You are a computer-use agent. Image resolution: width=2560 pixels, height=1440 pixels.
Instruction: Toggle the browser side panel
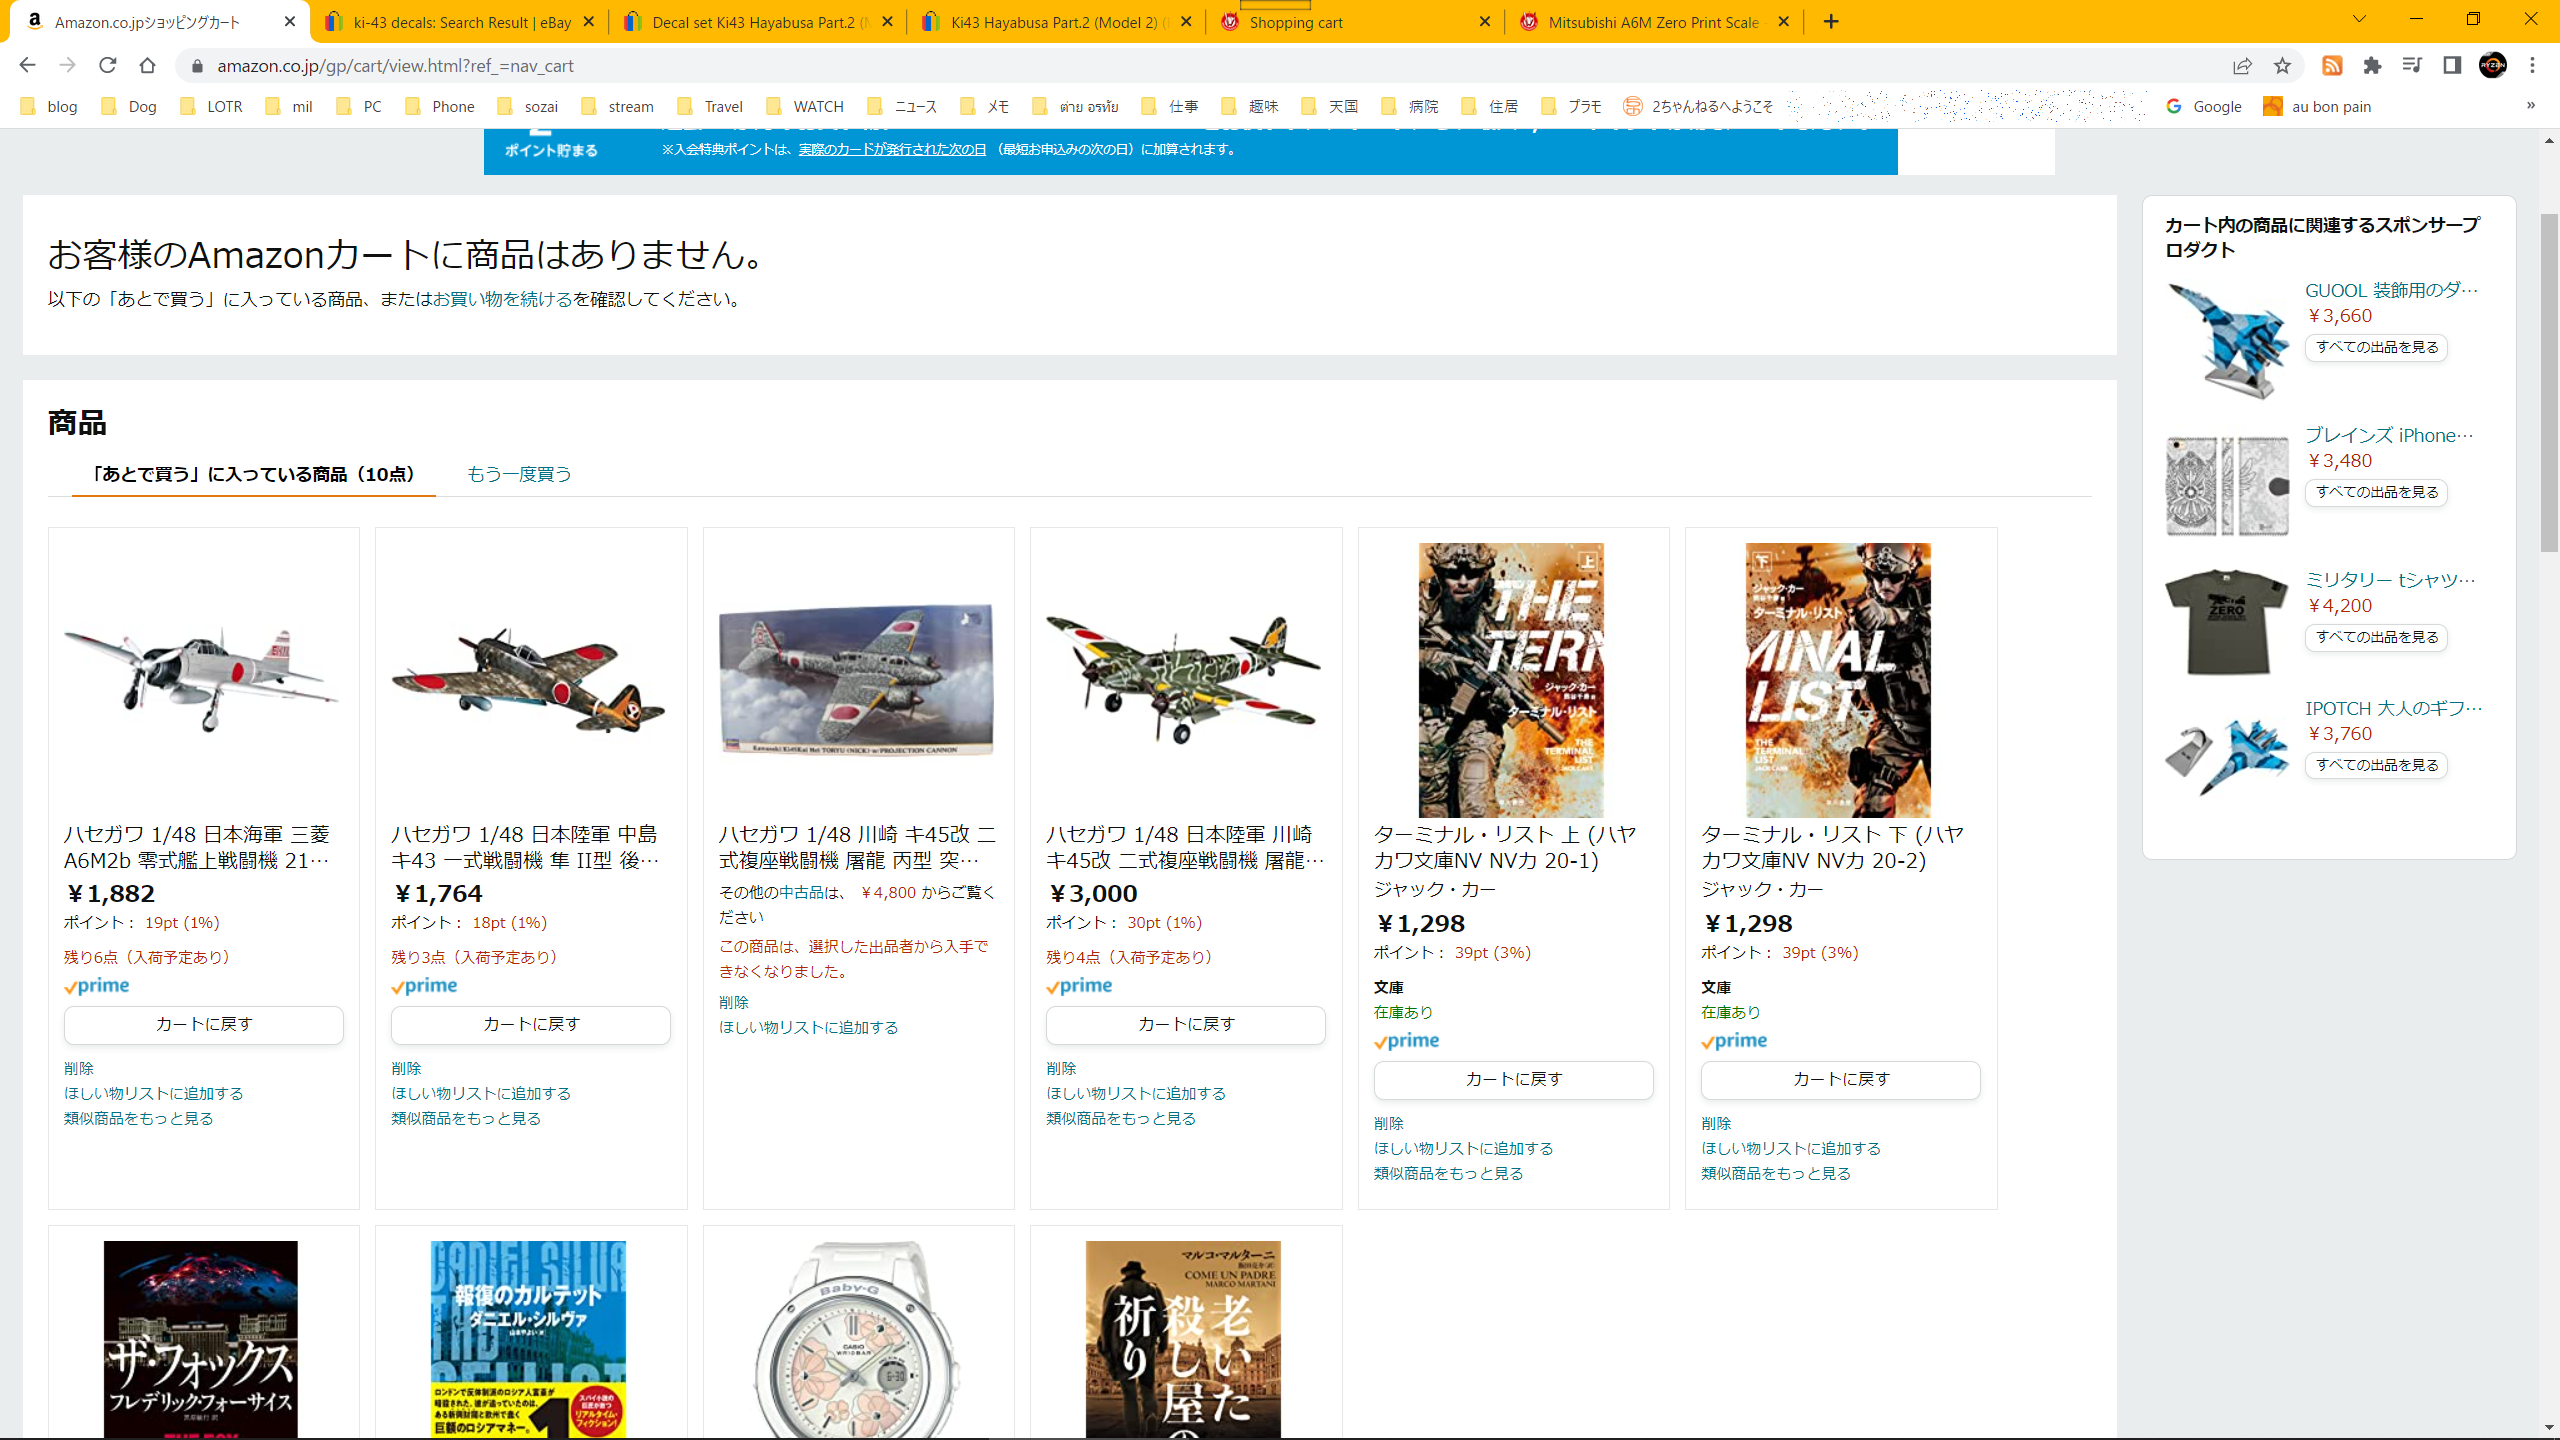pyautogui.click(x=2452, y=65)
